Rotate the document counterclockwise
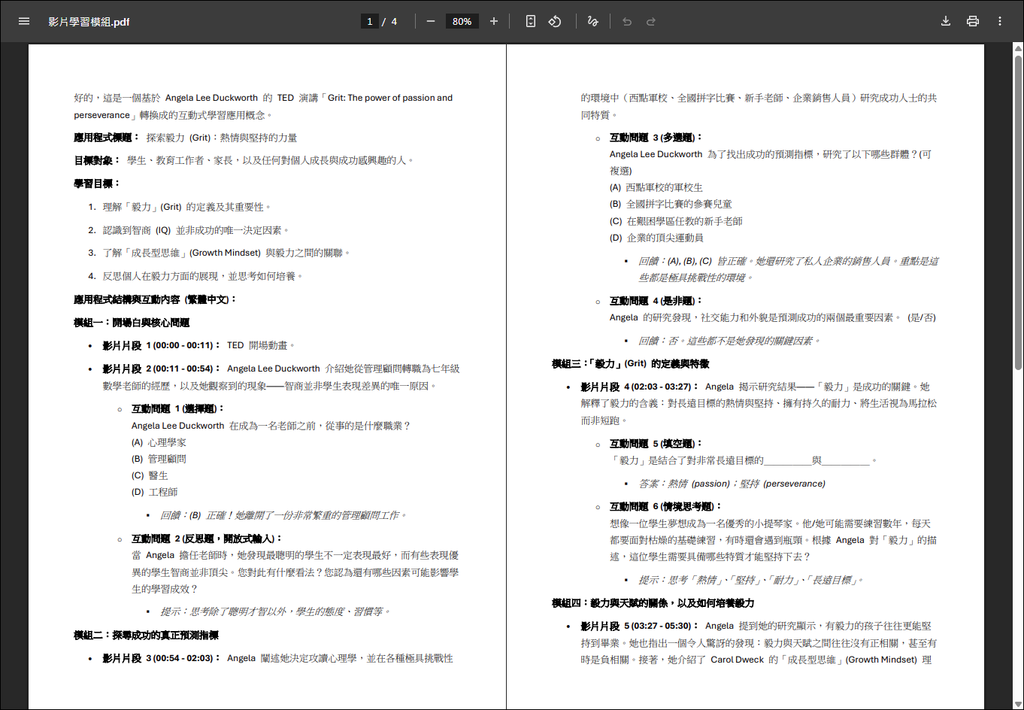Screen dimensions: 1024x710 (x=554, y=21)
